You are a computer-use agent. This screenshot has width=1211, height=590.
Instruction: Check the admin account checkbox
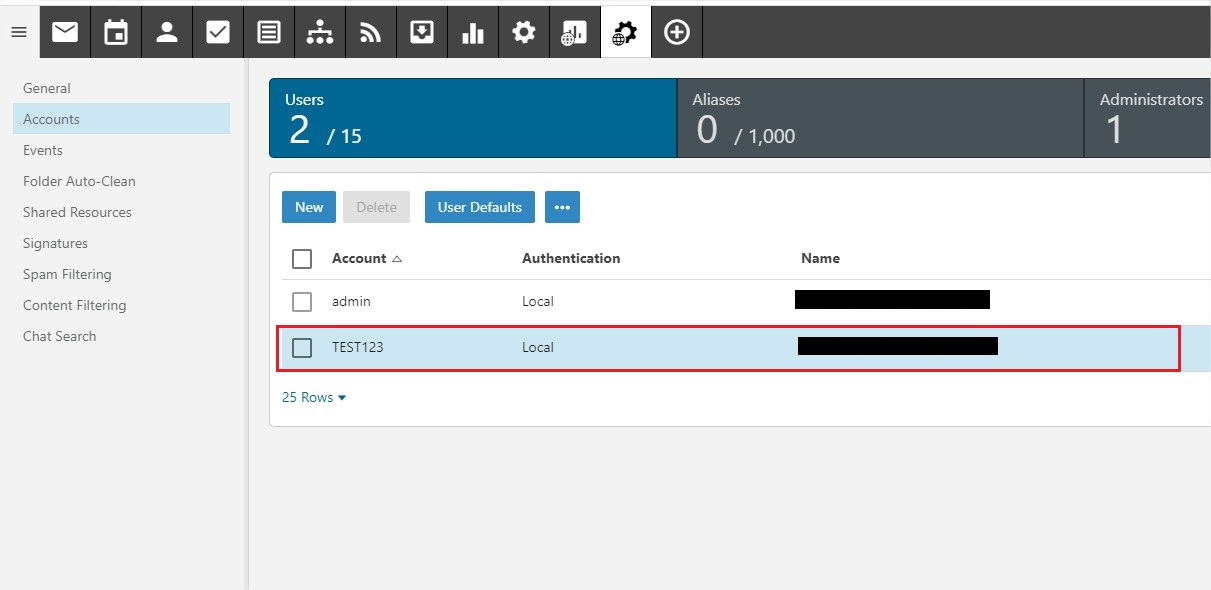(302, 301)
